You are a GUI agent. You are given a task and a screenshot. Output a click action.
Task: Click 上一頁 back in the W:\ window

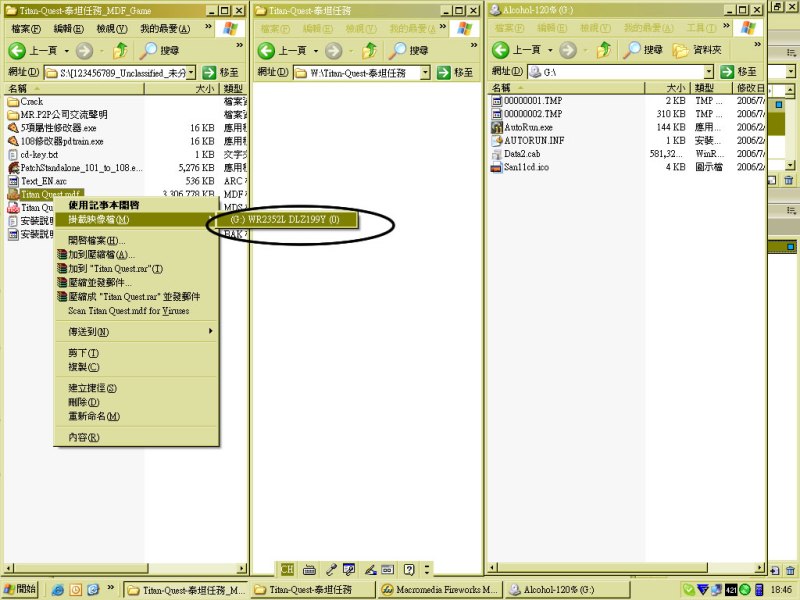point(282,51)
